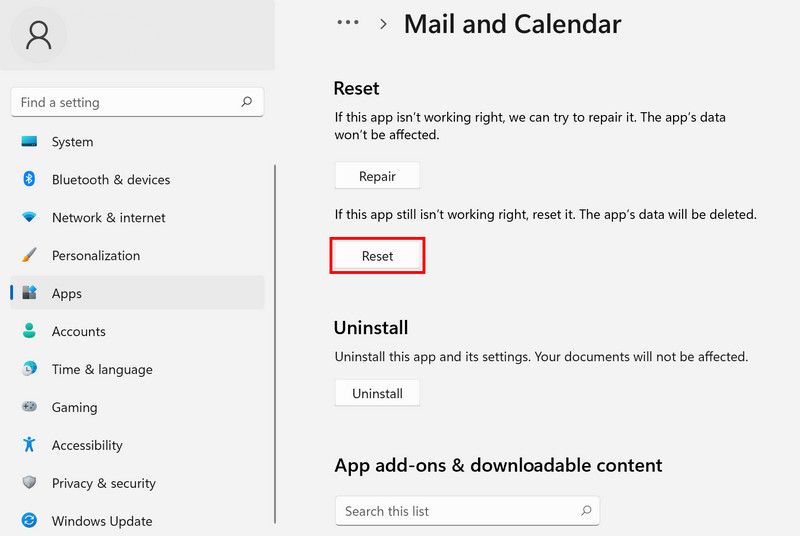This screenshot has width=800, height=536.
Task: Click the Gaming controller icon
Action: [x=29, y=406]
